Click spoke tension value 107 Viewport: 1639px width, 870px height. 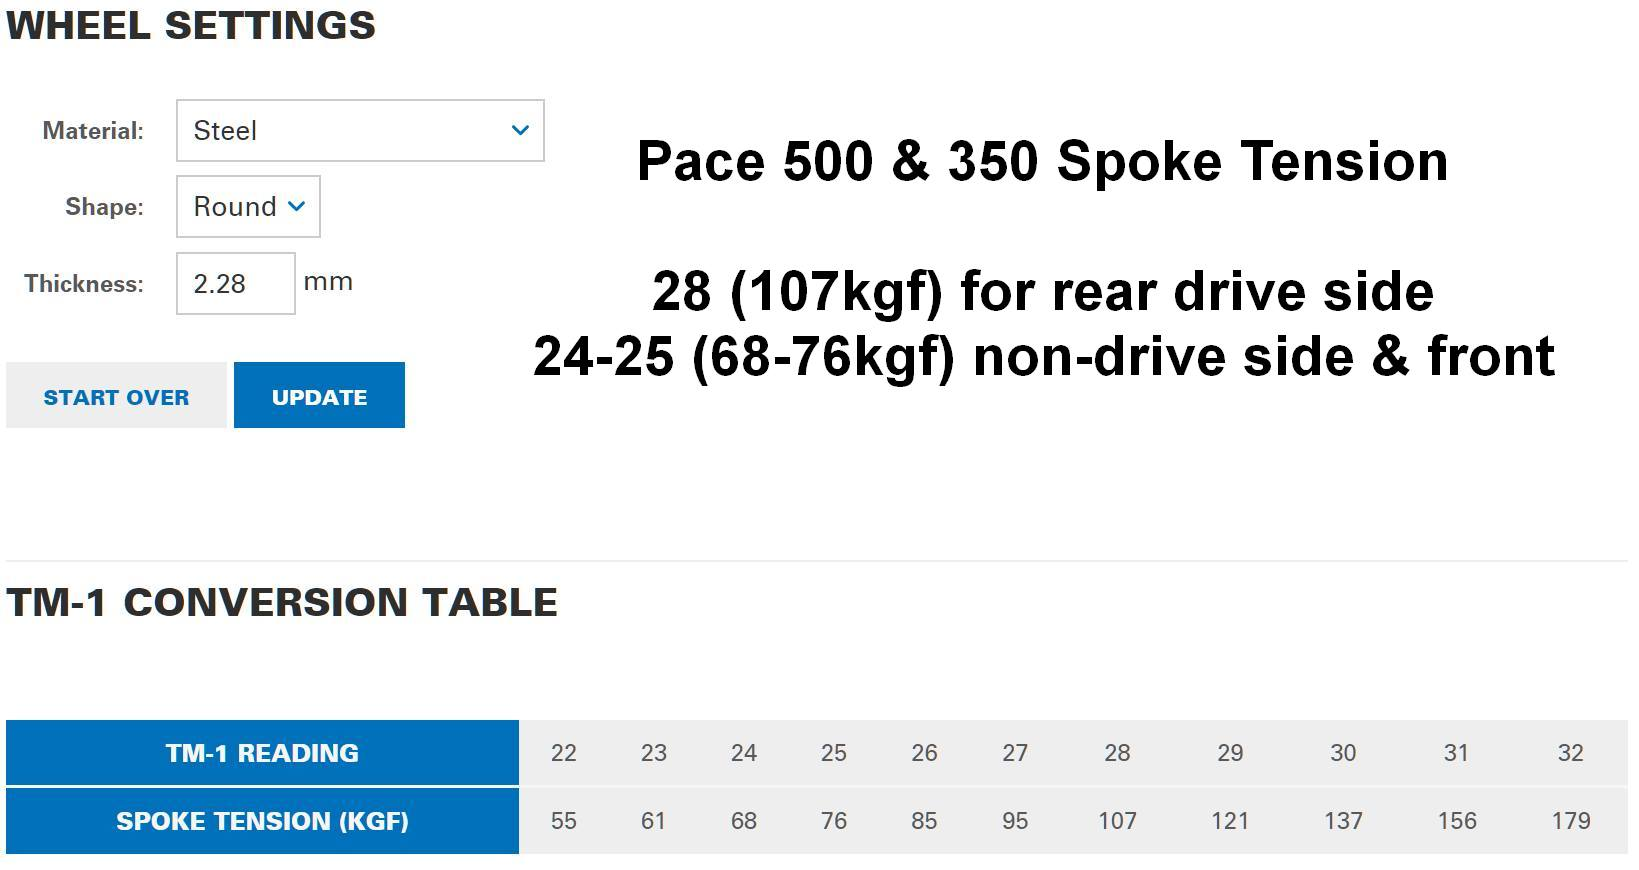point(1117,821)
